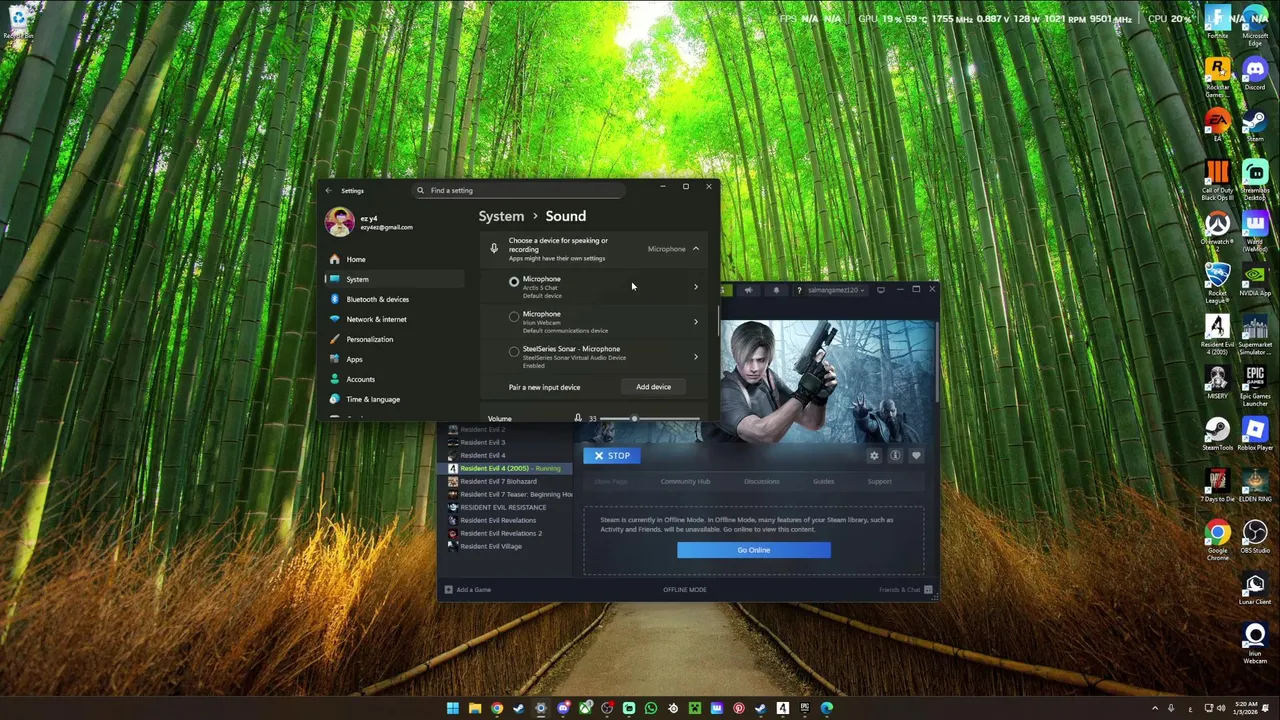Show hidden system tray icons
The image size is (1280, 720).
(1155, 709)
